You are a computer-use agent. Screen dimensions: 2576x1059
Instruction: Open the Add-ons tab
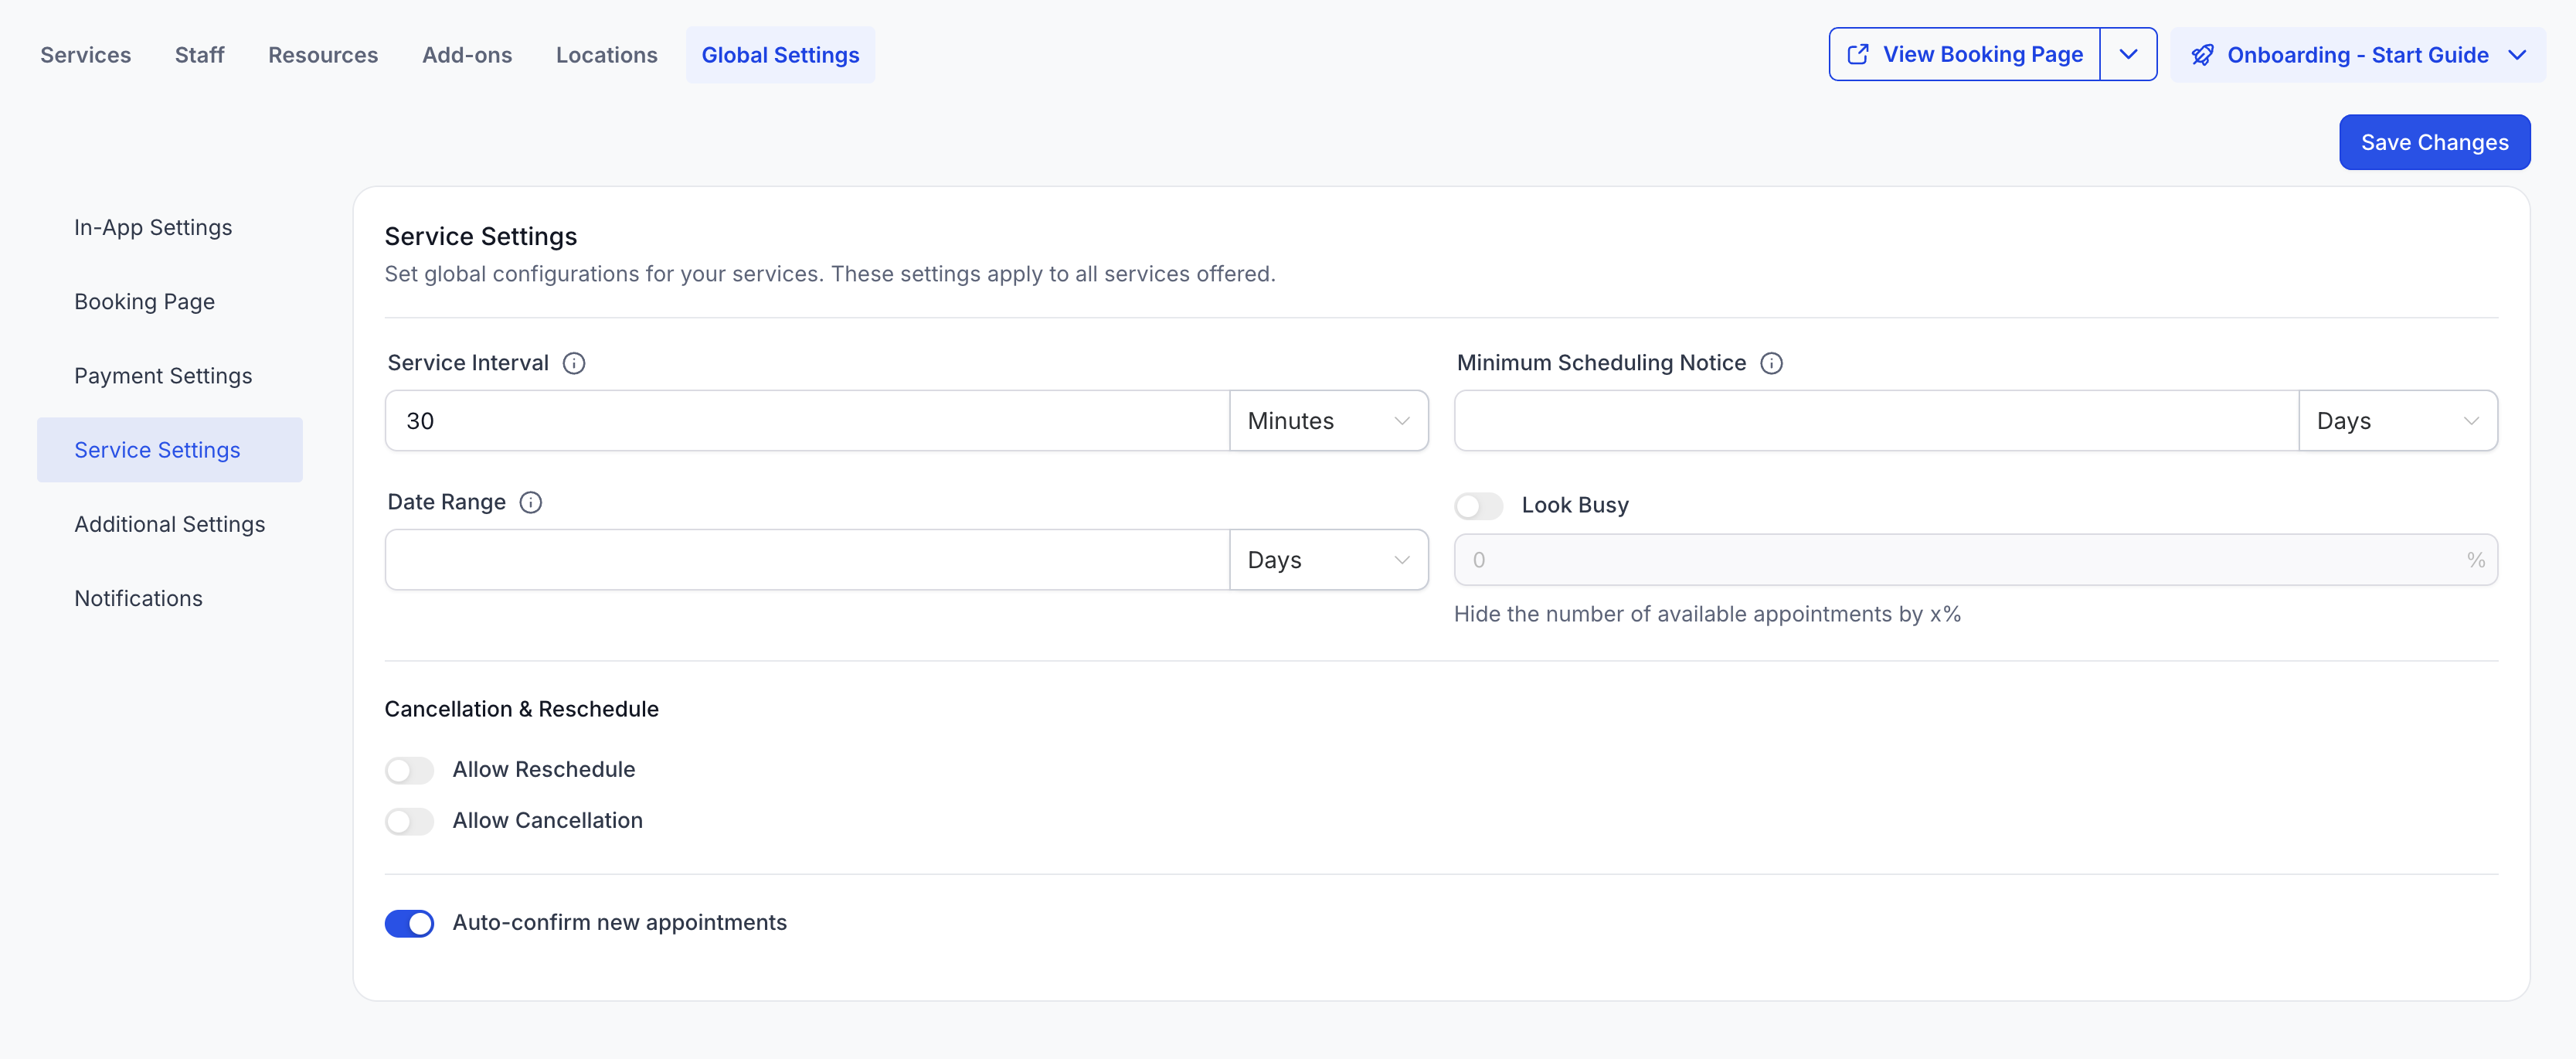coord(467,55)
